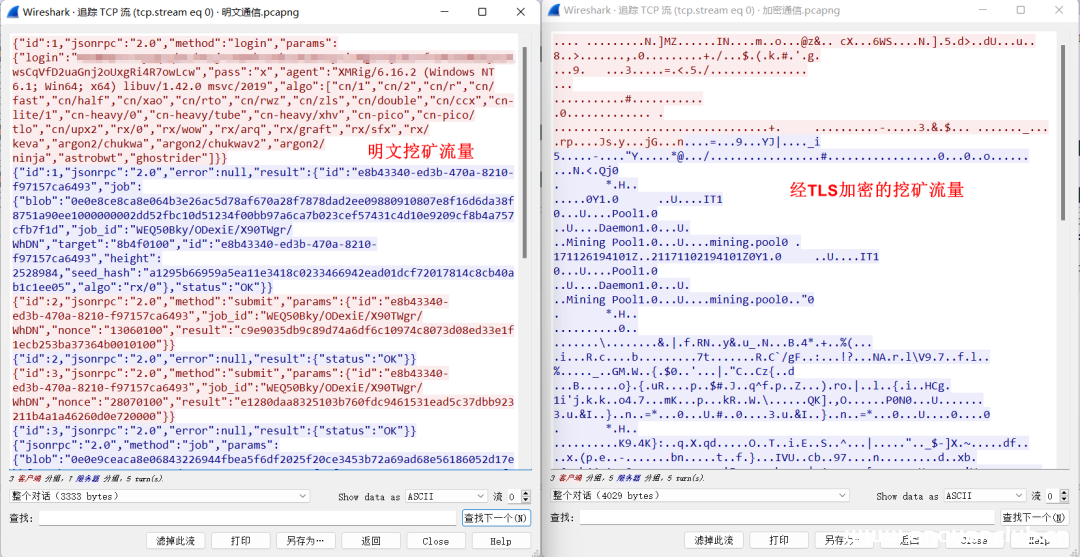Expand Show data as ASCII in plaintext window

[x=447, y=496]
